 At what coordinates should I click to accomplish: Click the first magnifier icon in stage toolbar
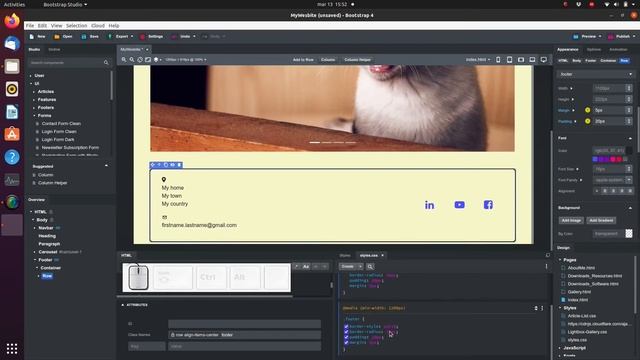(x=124, y=60)
